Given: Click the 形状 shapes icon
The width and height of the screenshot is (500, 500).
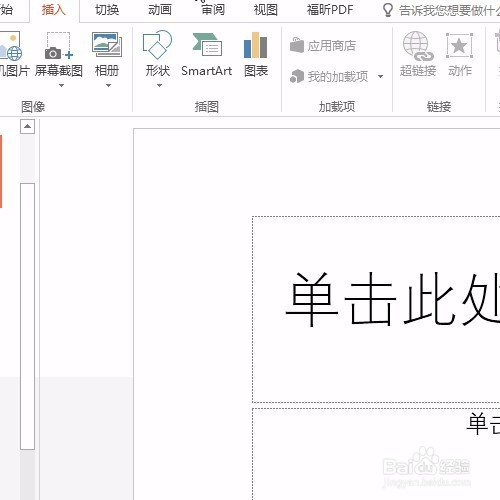Looking at the screenshot, I should pyautogui.click(x=157, y=45).
